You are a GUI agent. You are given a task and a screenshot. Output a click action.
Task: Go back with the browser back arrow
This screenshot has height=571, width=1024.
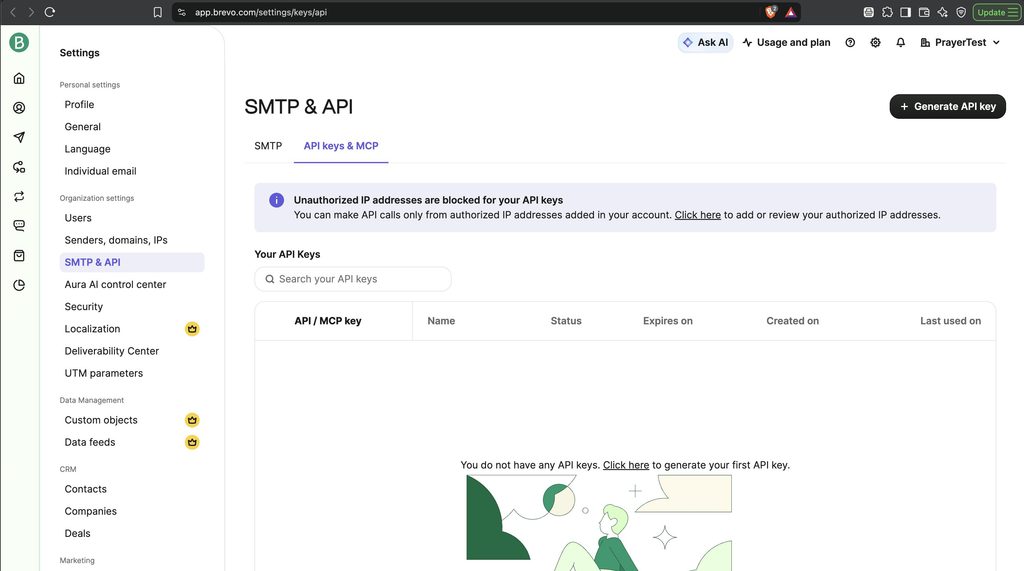click(x=12, y=12)
